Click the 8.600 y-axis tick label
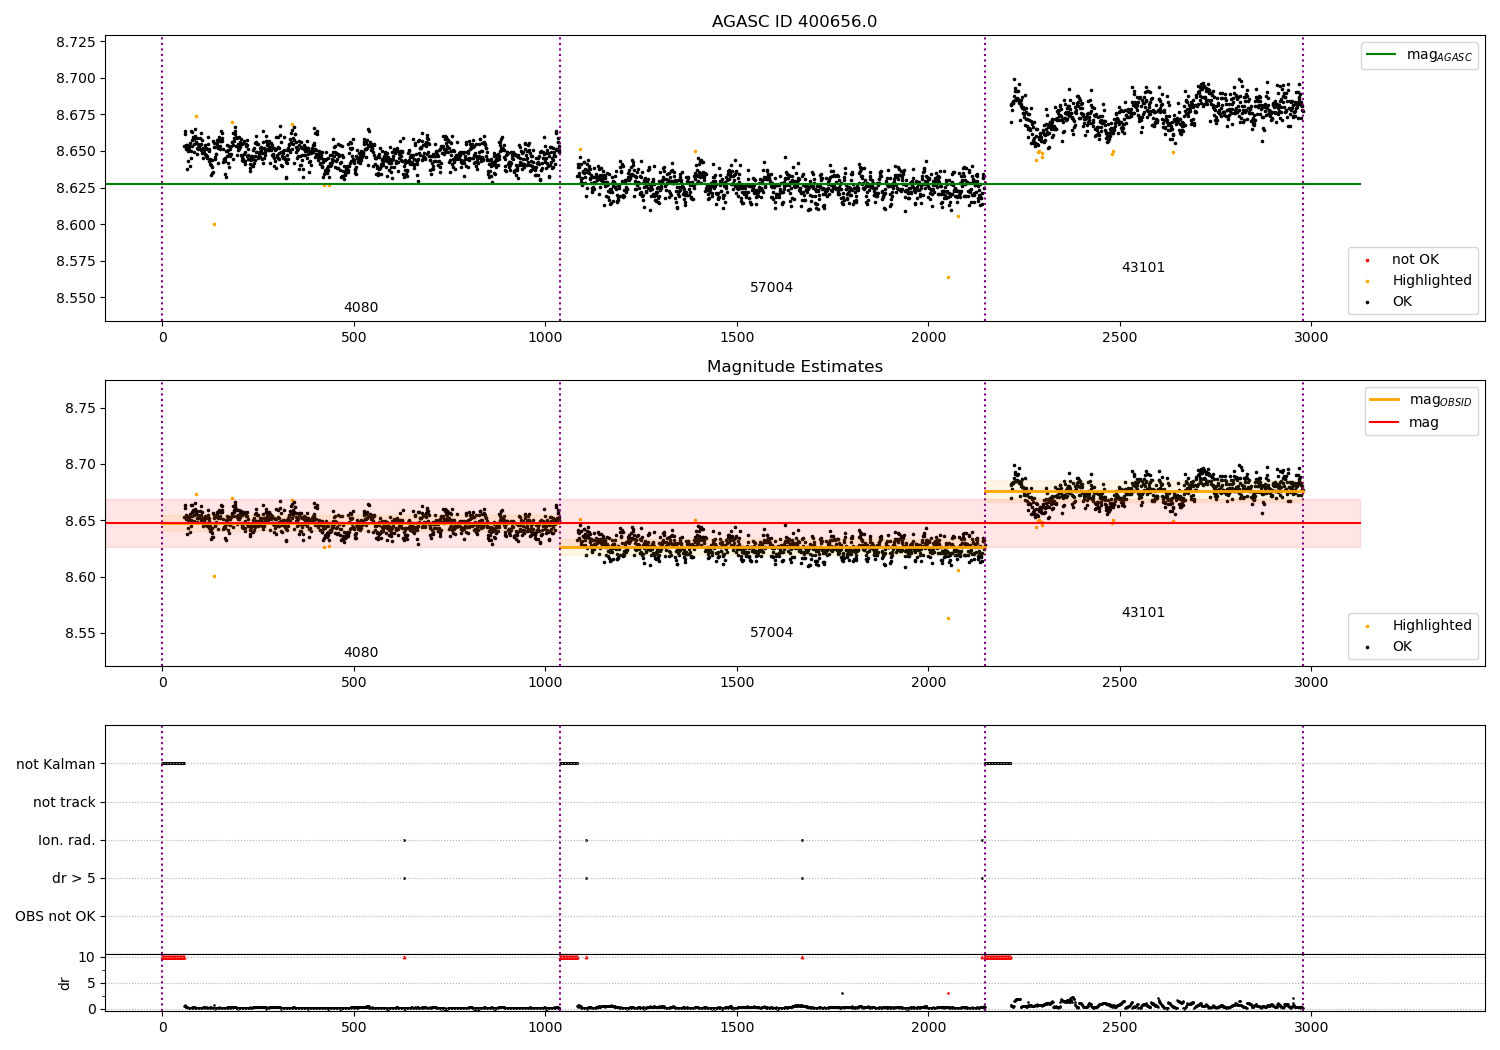This screenshot has width=1500, height=1050. point(76,225)
